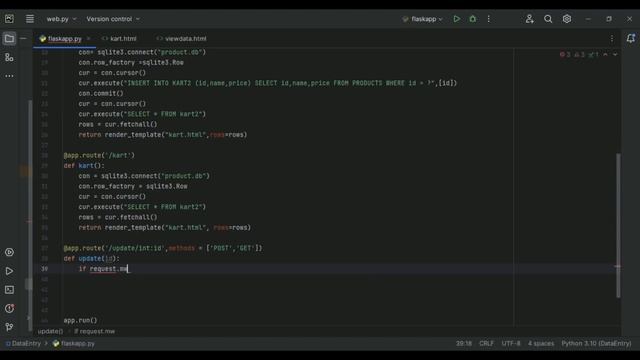Open the Notifications bell
Screen dimensions: 640x360
(x=631, y=38)
